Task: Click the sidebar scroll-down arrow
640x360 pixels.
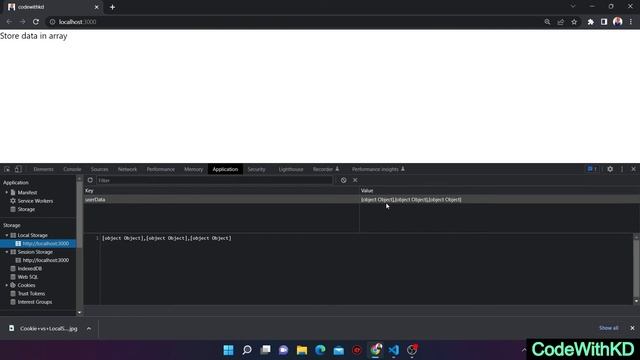Action: tap(80, 313)
